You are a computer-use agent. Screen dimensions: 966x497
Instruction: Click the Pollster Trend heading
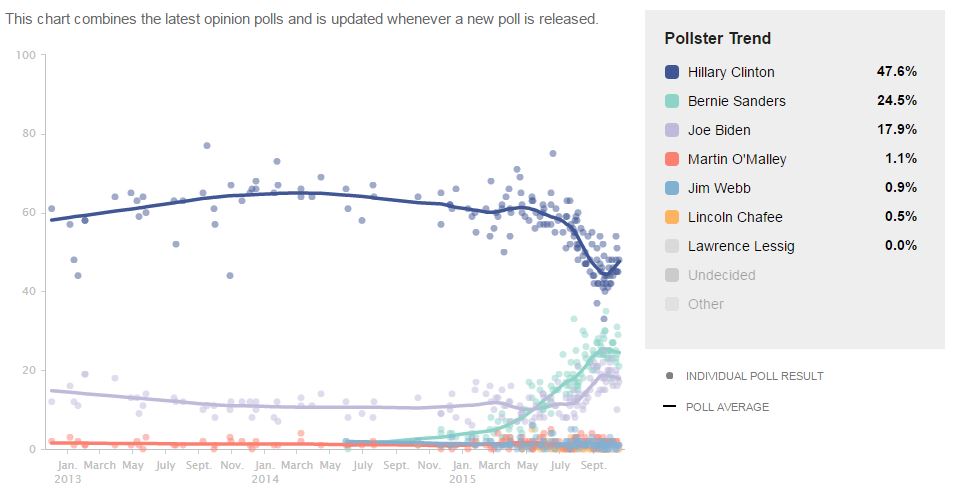(x=717, y=38)
